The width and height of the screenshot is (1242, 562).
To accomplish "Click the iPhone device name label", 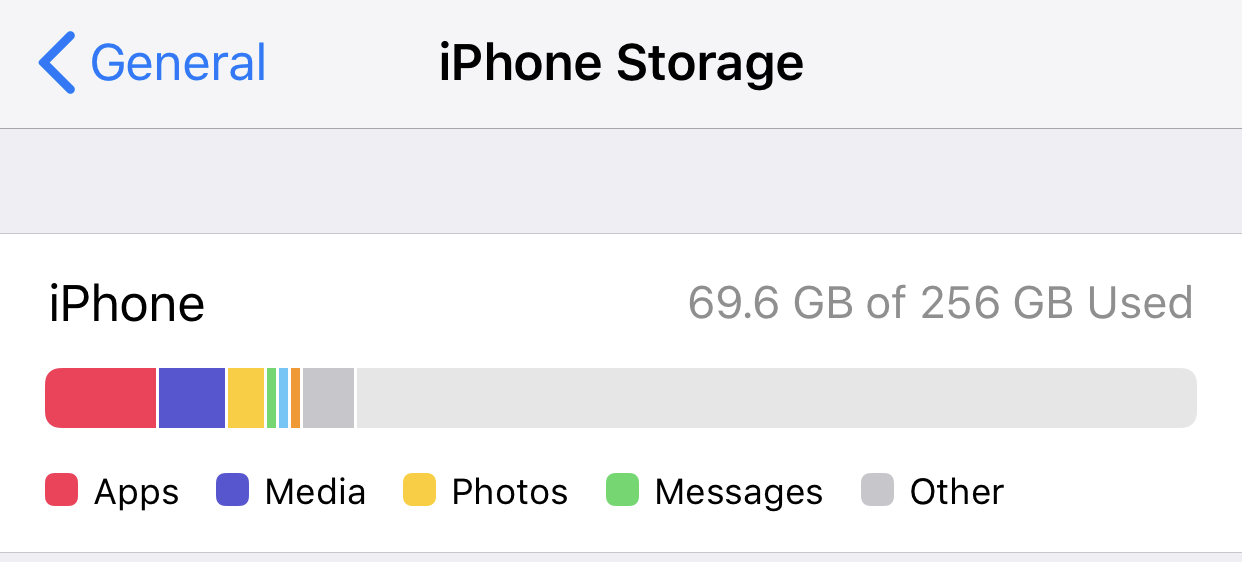I will pos(127,303).
